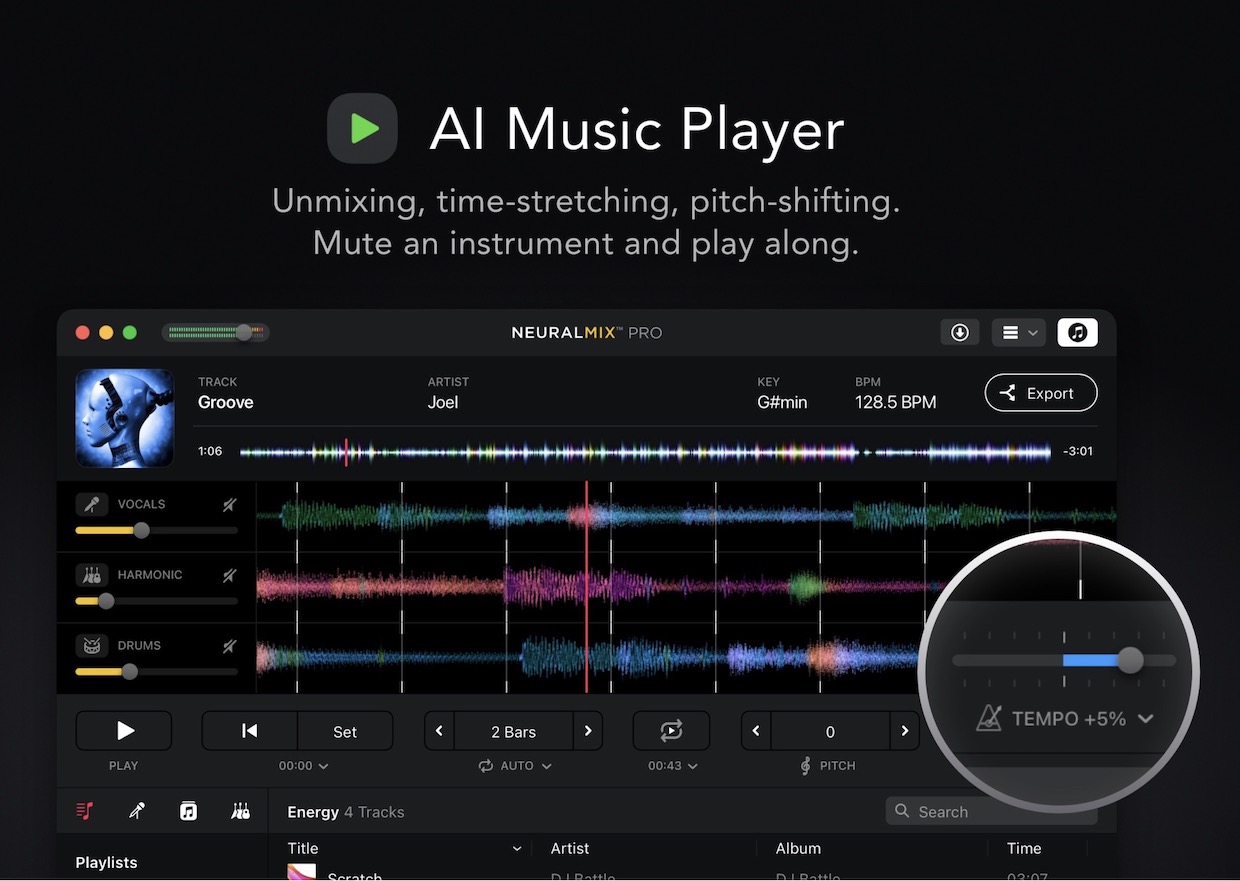
Task: Select the microphone tab in library sidebar
Action: [137, 811]
